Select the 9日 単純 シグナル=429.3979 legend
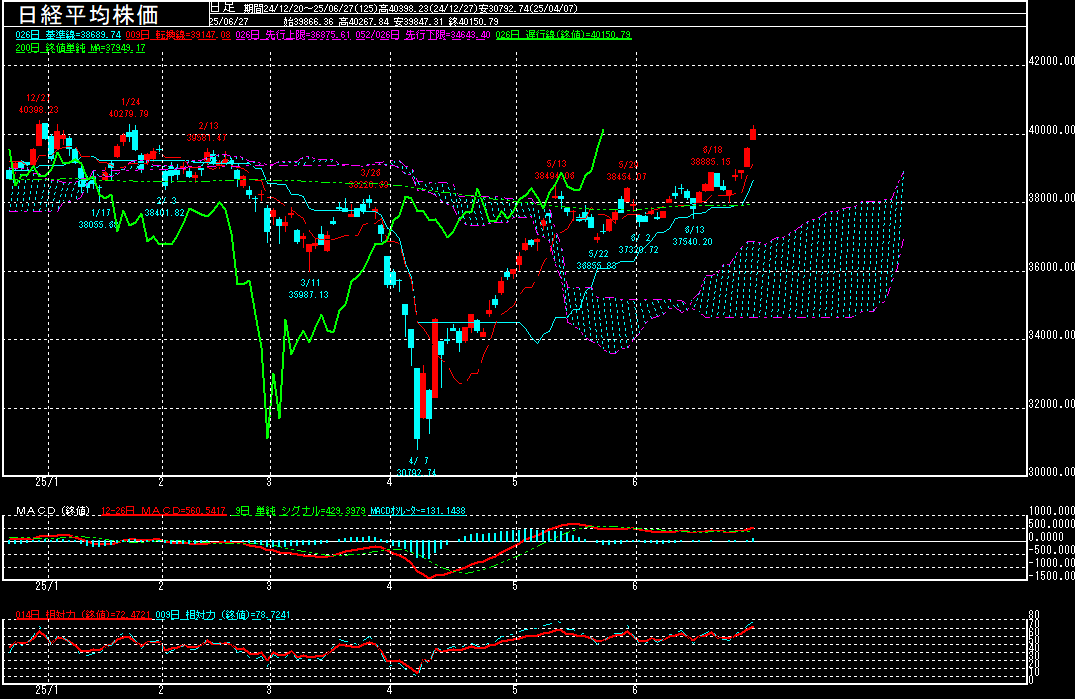This screenshot has width=1076, height=699. 300,511
